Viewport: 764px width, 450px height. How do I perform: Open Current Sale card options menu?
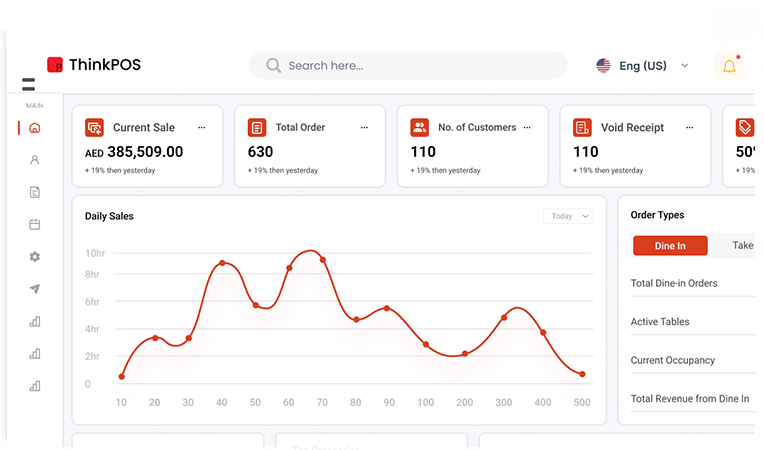[x=202, y=128]
